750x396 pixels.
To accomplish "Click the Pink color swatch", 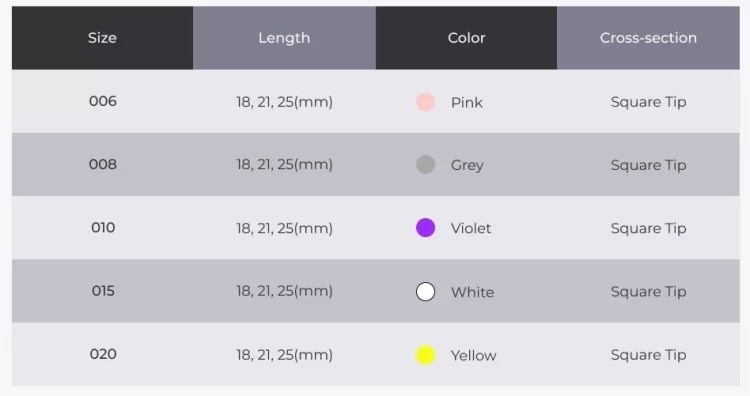I will [x=425, y=102].
